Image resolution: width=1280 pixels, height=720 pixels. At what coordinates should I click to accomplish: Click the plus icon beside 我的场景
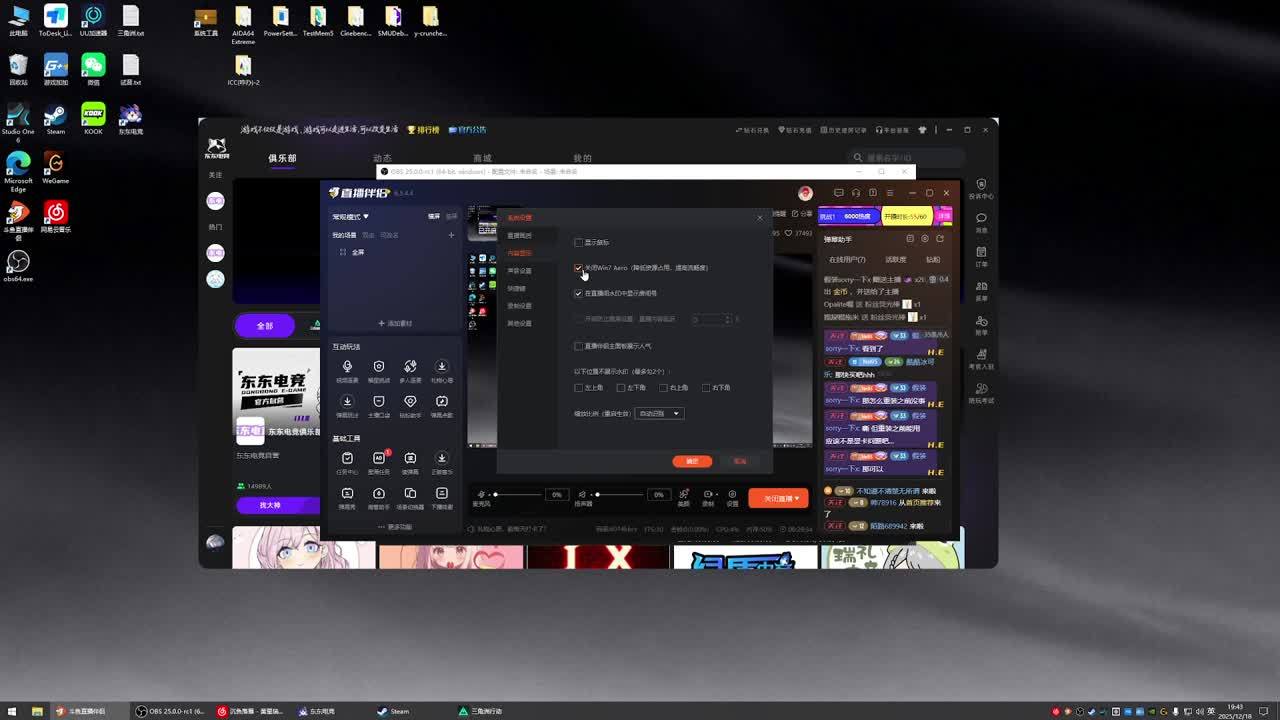451,235
